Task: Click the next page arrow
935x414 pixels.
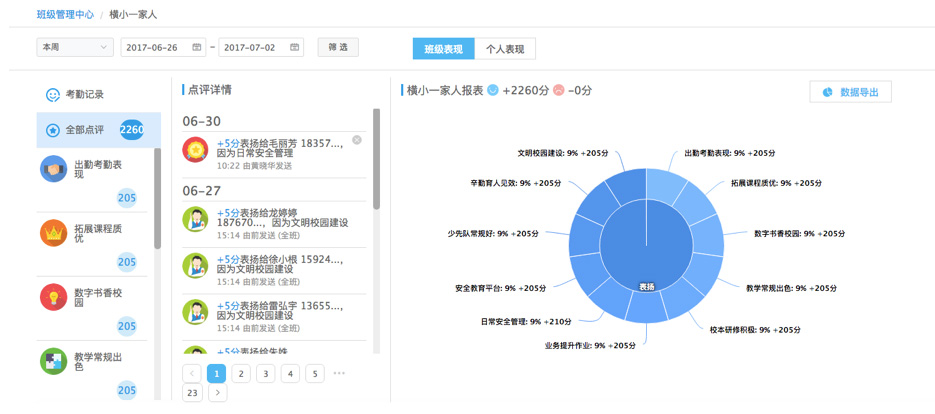Action: pos(218,393)
